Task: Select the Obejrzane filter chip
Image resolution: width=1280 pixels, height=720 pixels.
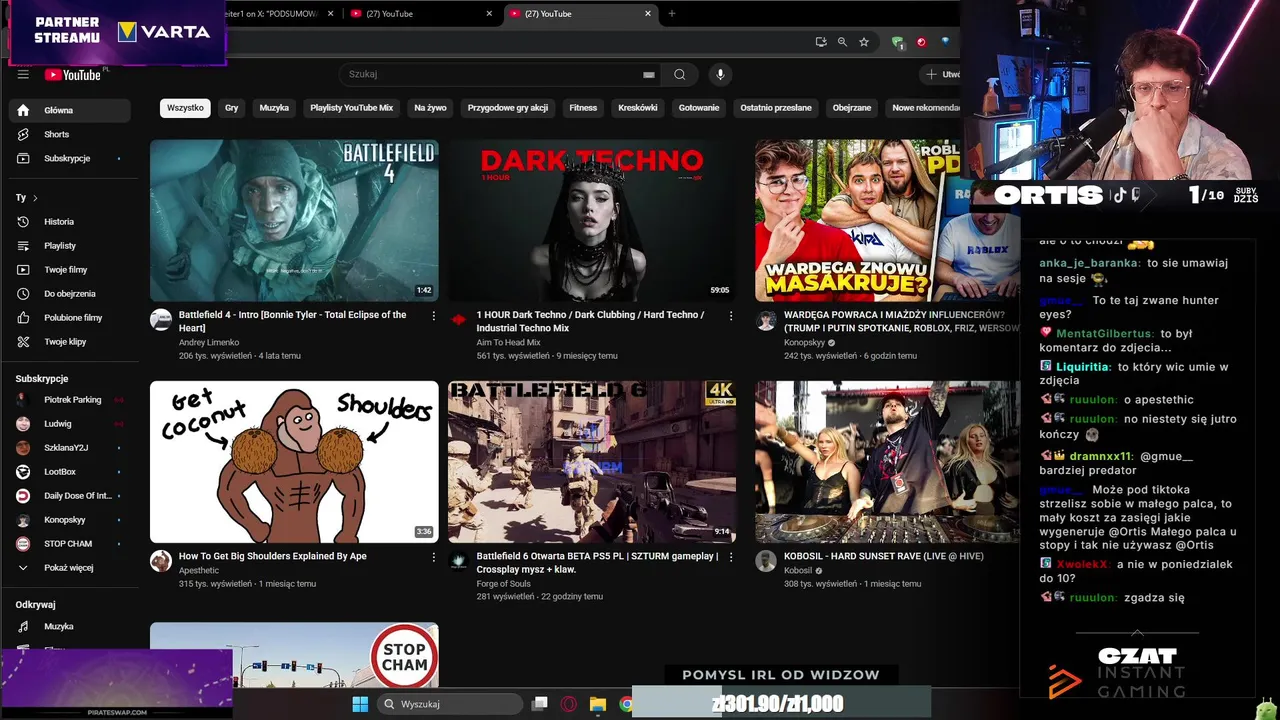Action: tap(852, 108)
